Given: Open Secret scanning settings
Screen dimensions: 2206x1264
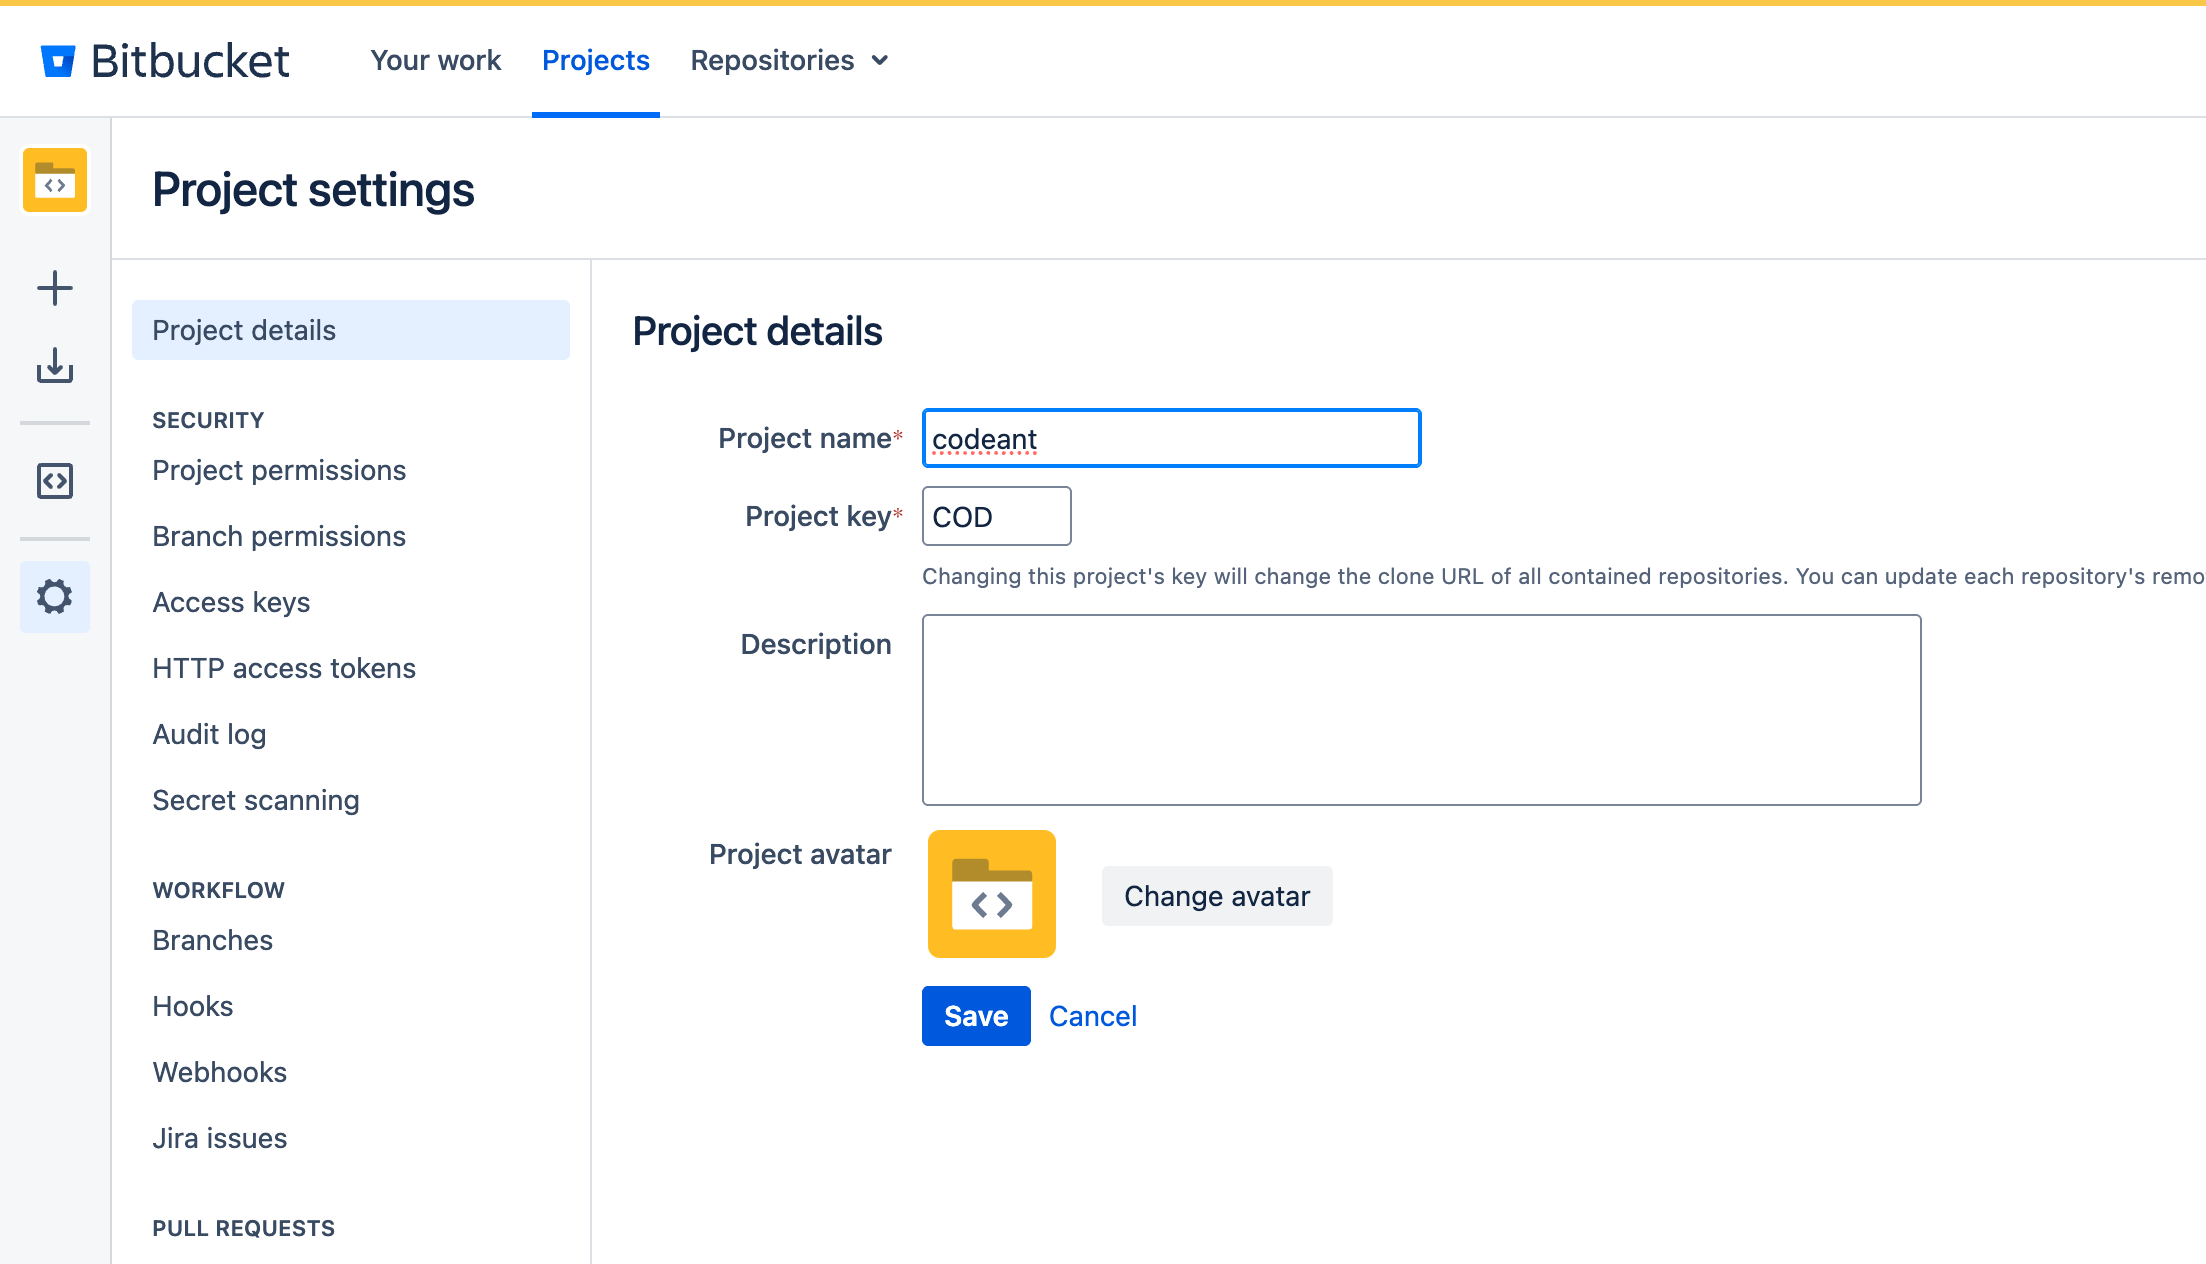Looking at the screenshot, I should point(255,799).
